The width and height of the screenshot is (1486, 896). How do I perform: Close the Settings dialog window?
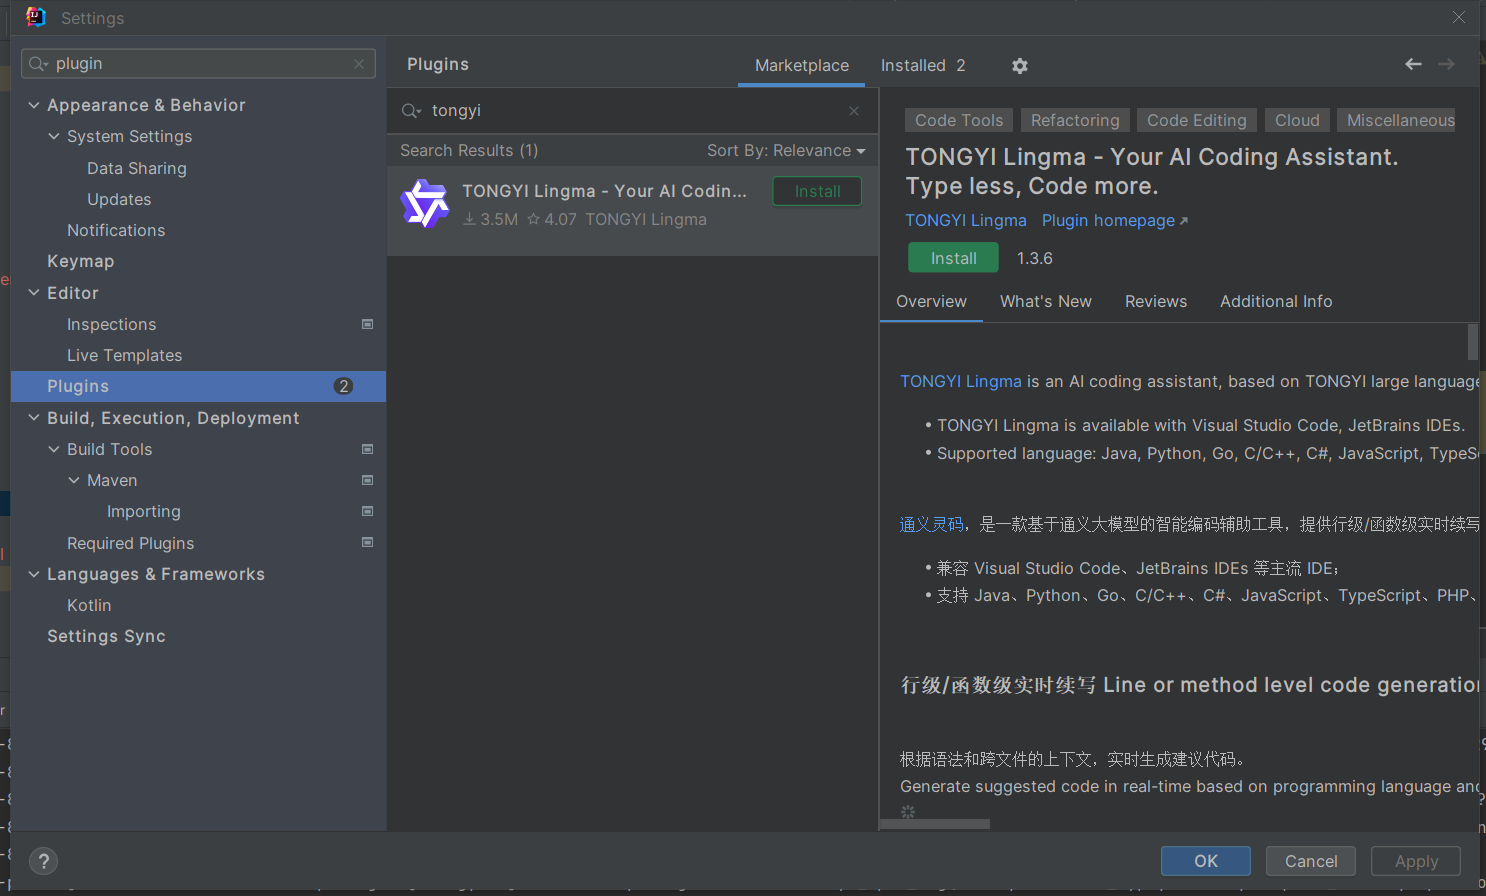pyautogui.click(x=1459, y=17)
